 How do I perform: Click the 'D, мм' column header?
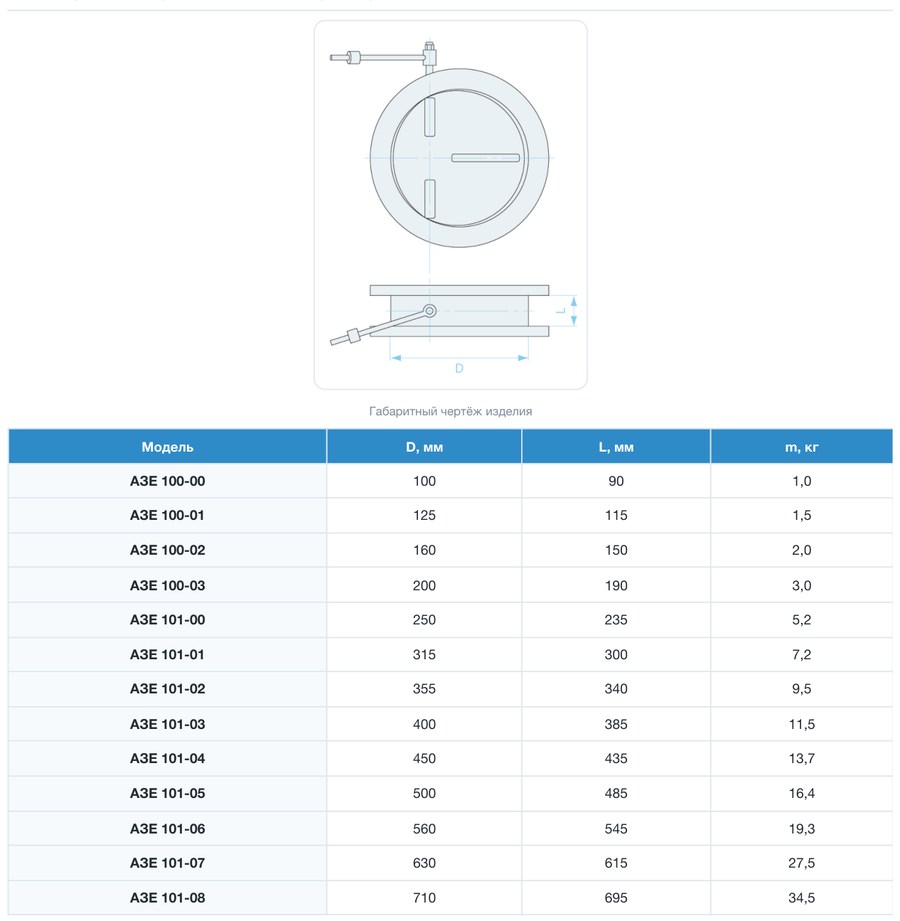click(424, 447)
